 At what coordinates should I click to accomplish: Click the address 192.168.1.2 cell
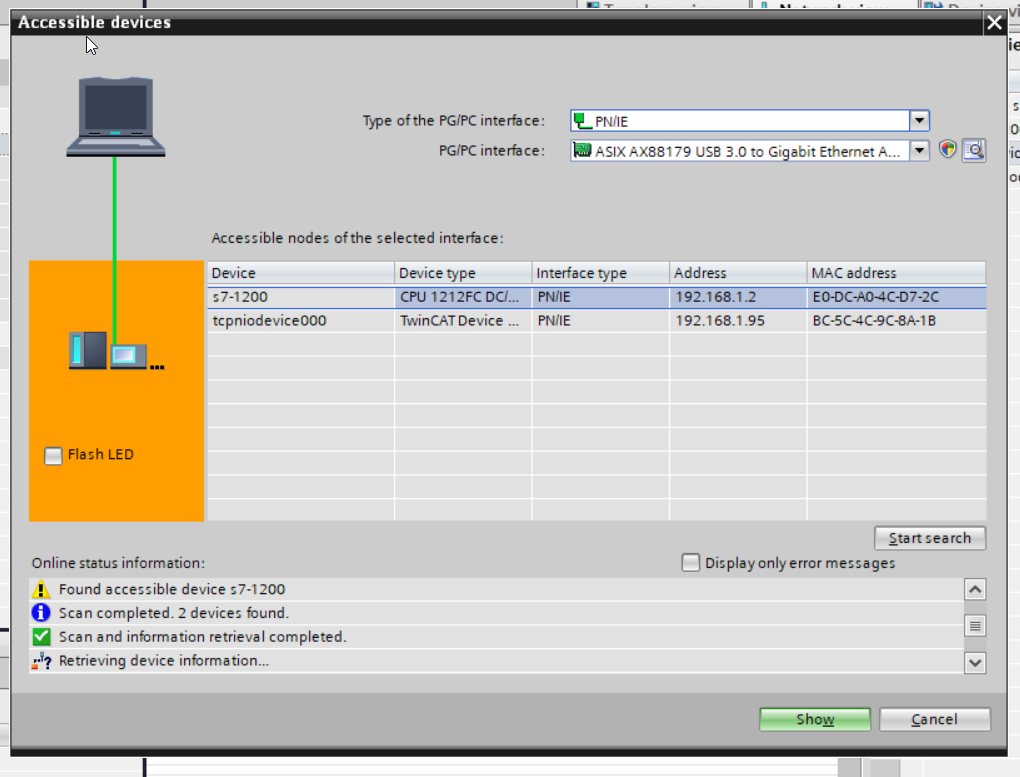(x=738, y=297)
